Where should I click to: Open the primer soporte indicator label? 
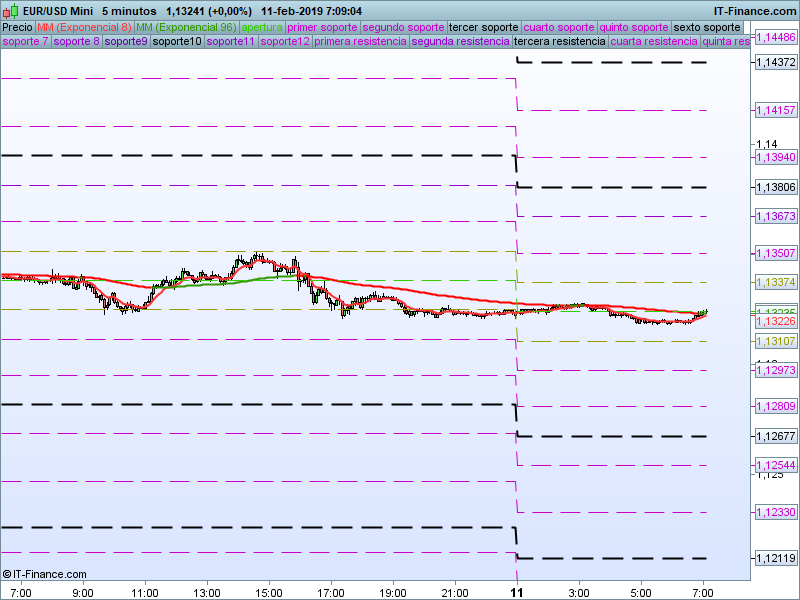322,27
